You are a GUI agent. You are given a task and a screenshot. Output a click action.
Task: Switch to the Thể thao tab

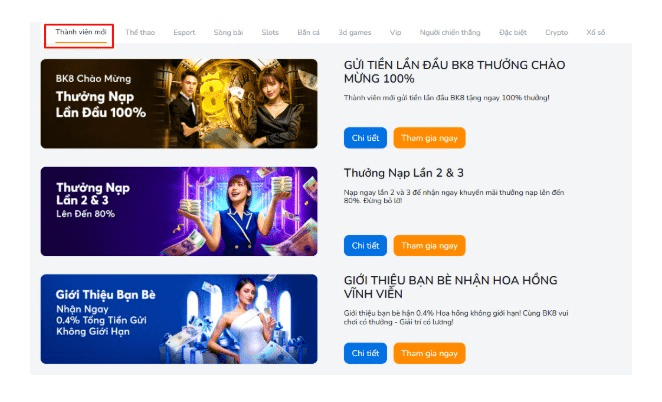click(140, 33)
